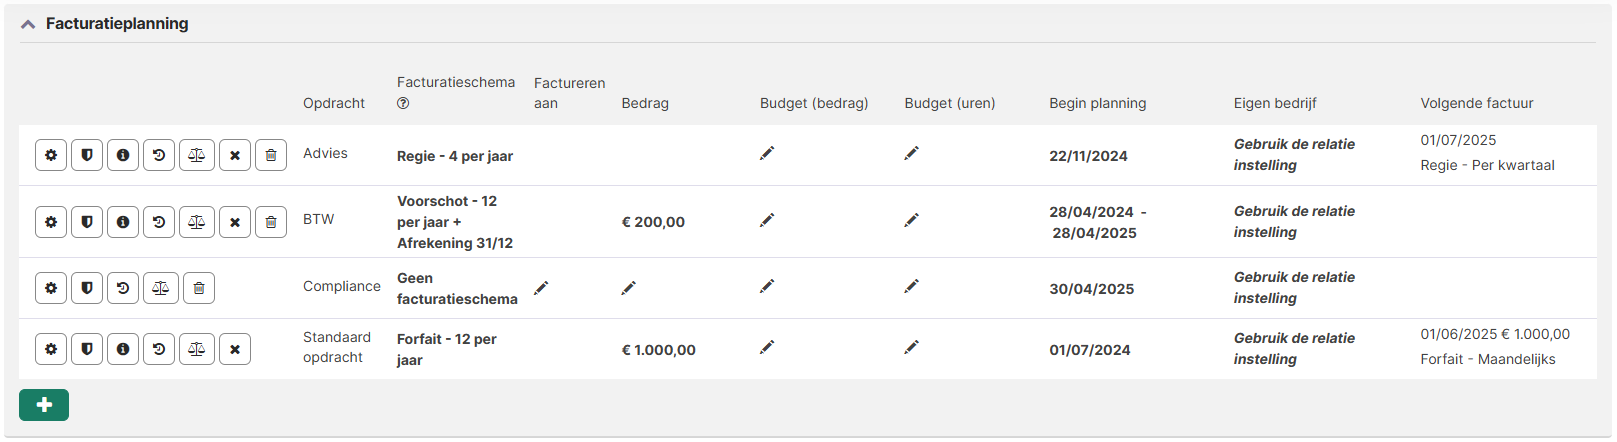1617x442 pixels.
Task: Click 'Gebruik de relatie instelling' in BTW row
Action: click(x=1294, y=221)
